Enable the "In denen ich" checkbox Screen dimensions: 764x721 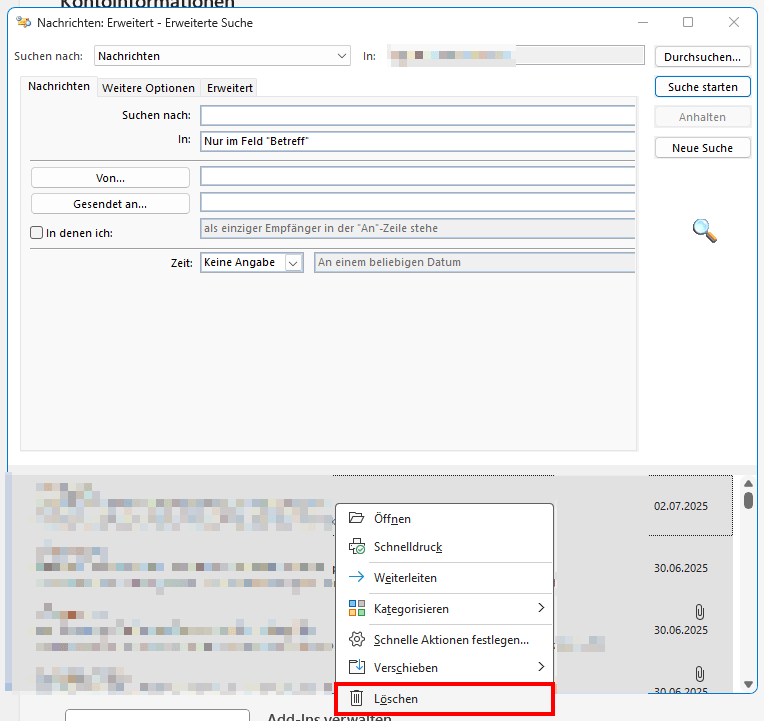(x=37, y=233)
